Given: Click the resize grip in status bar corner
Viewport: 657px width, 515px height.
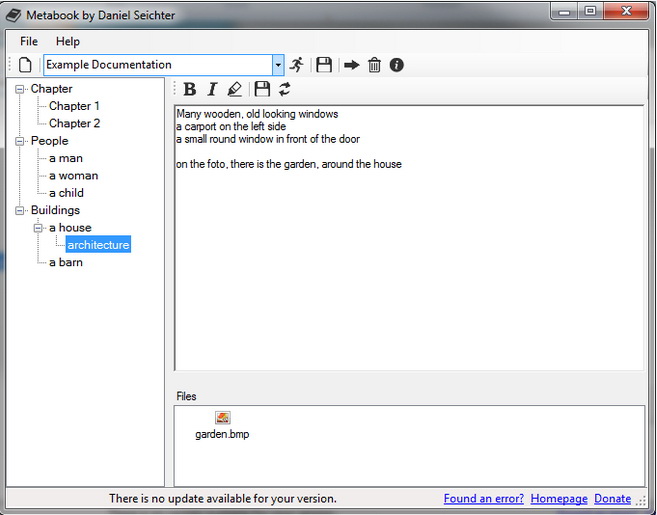Looking at the screenshot, I should [641, 500].
